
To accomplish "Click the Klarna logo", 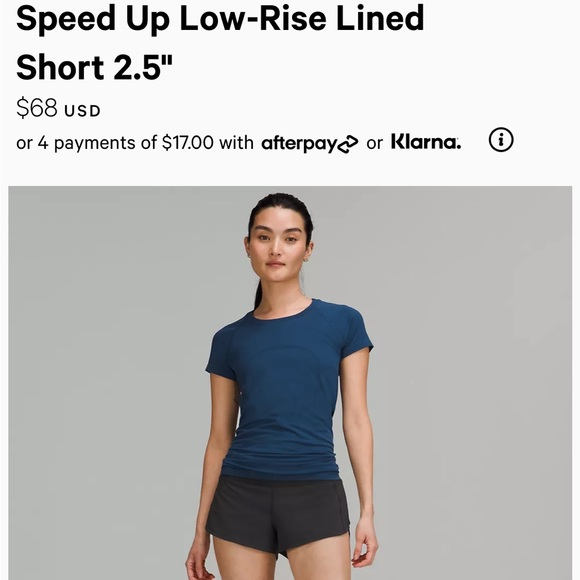I will click(x=426, y=142).
